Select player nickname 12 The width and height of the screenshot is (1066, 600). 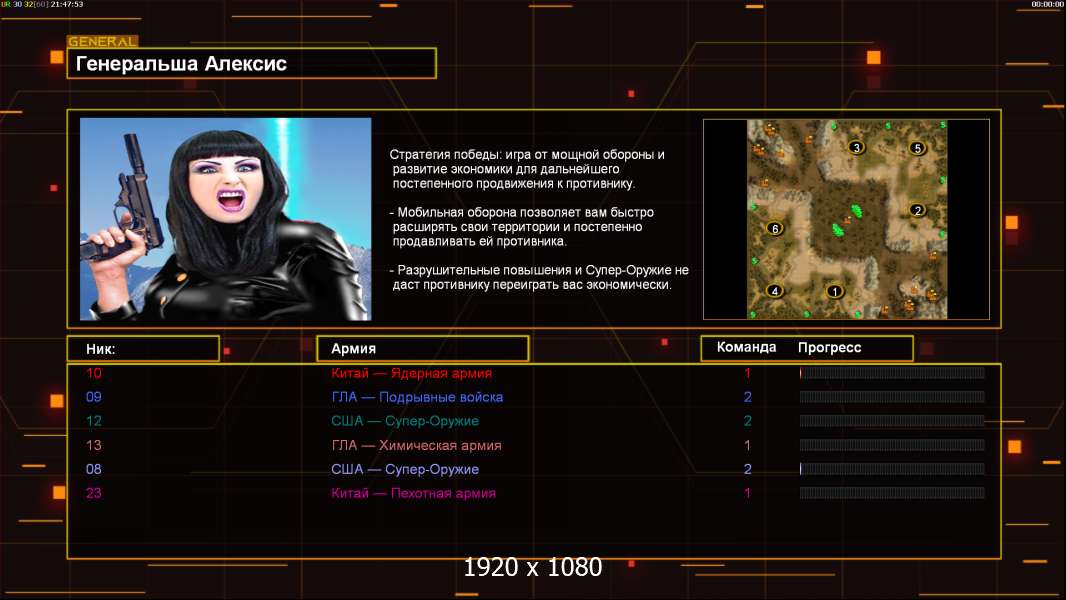point(94,421)
